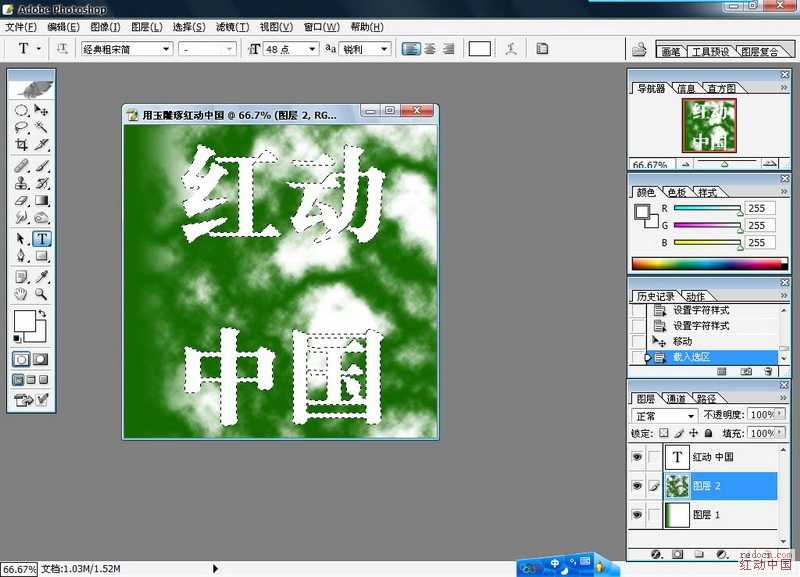Open the 滤镜(T) menu
The width and height of the screenshot is (800, 577).
coord(233,27)
